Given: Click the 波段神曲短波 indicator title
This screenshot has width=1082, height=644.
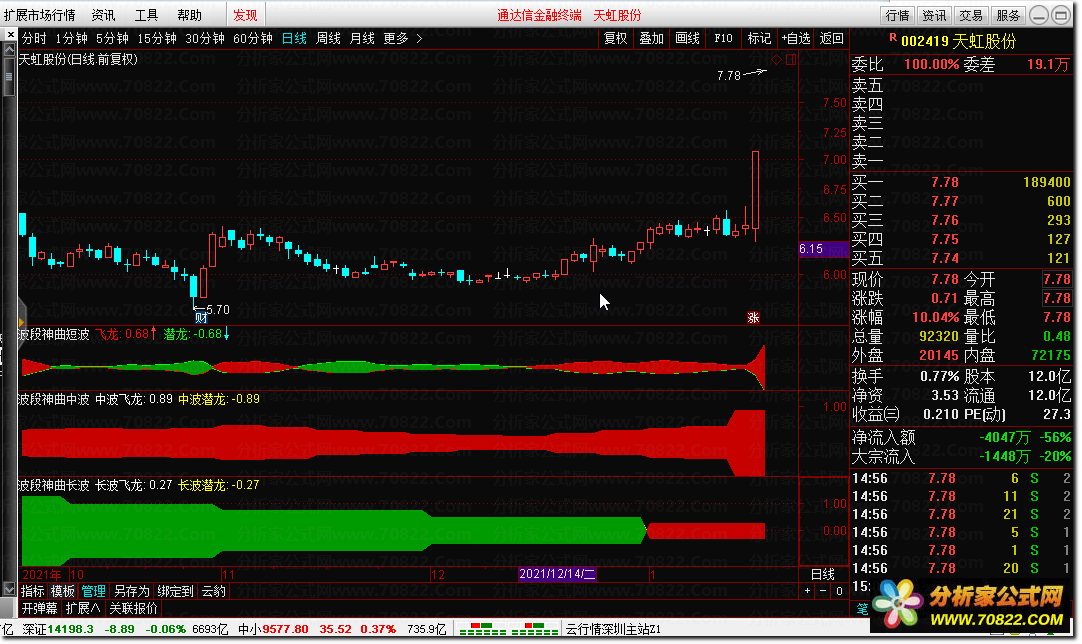Looking at the screenshot, I should pyautogui.click(x=54, y=335).
